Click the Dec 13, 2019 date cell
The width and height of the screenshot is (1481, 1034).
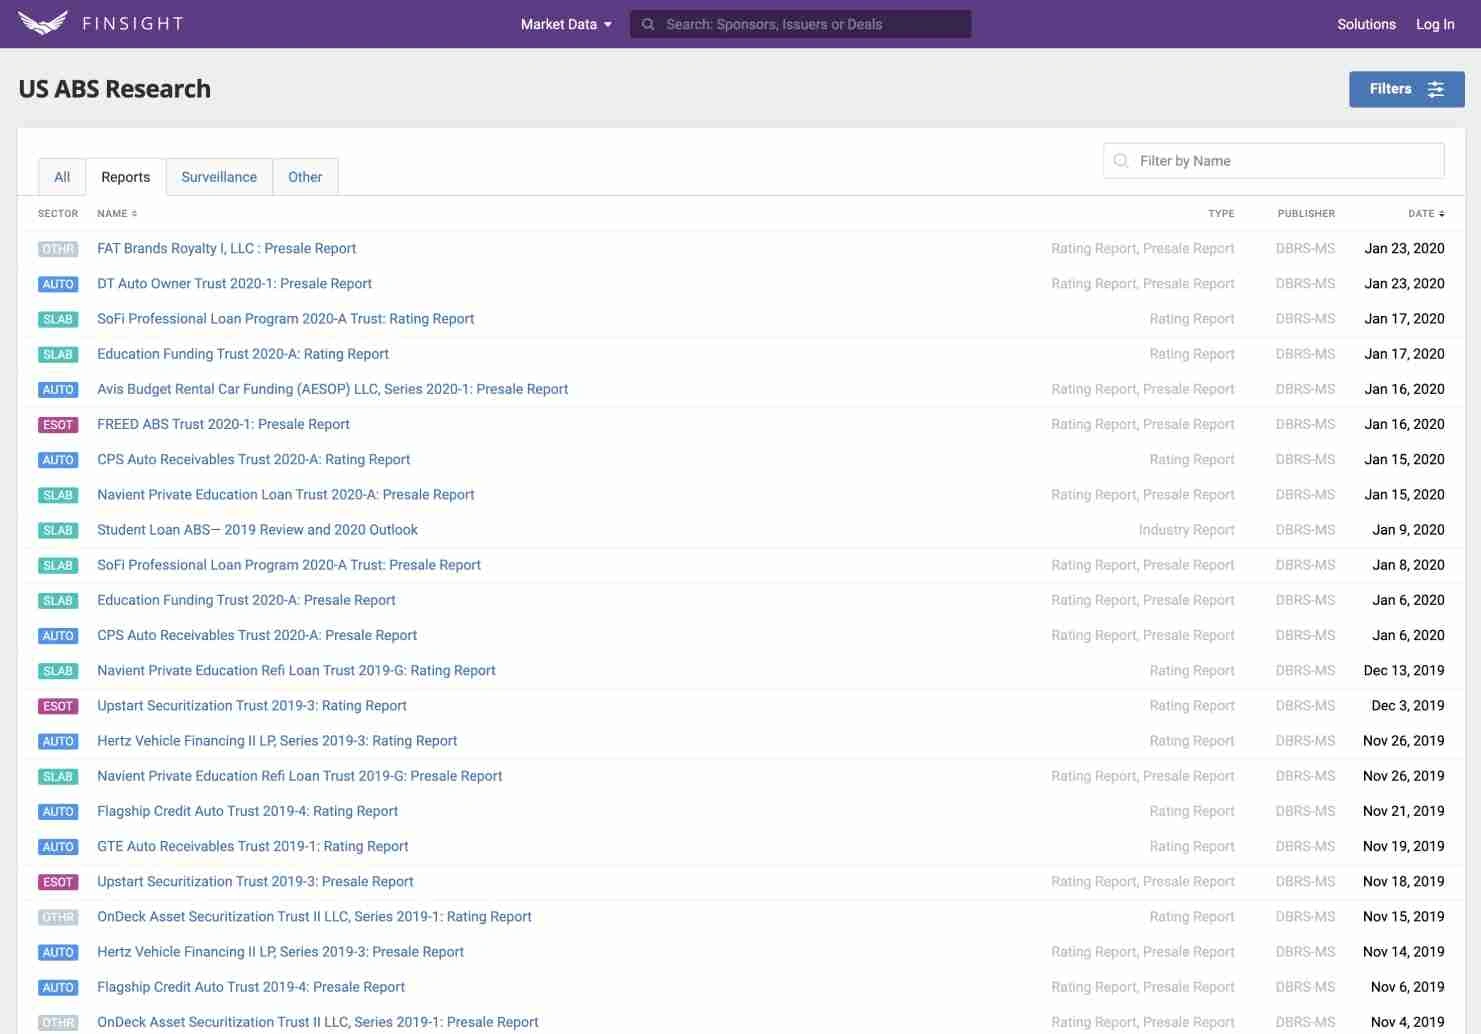tap(1404, 670)
